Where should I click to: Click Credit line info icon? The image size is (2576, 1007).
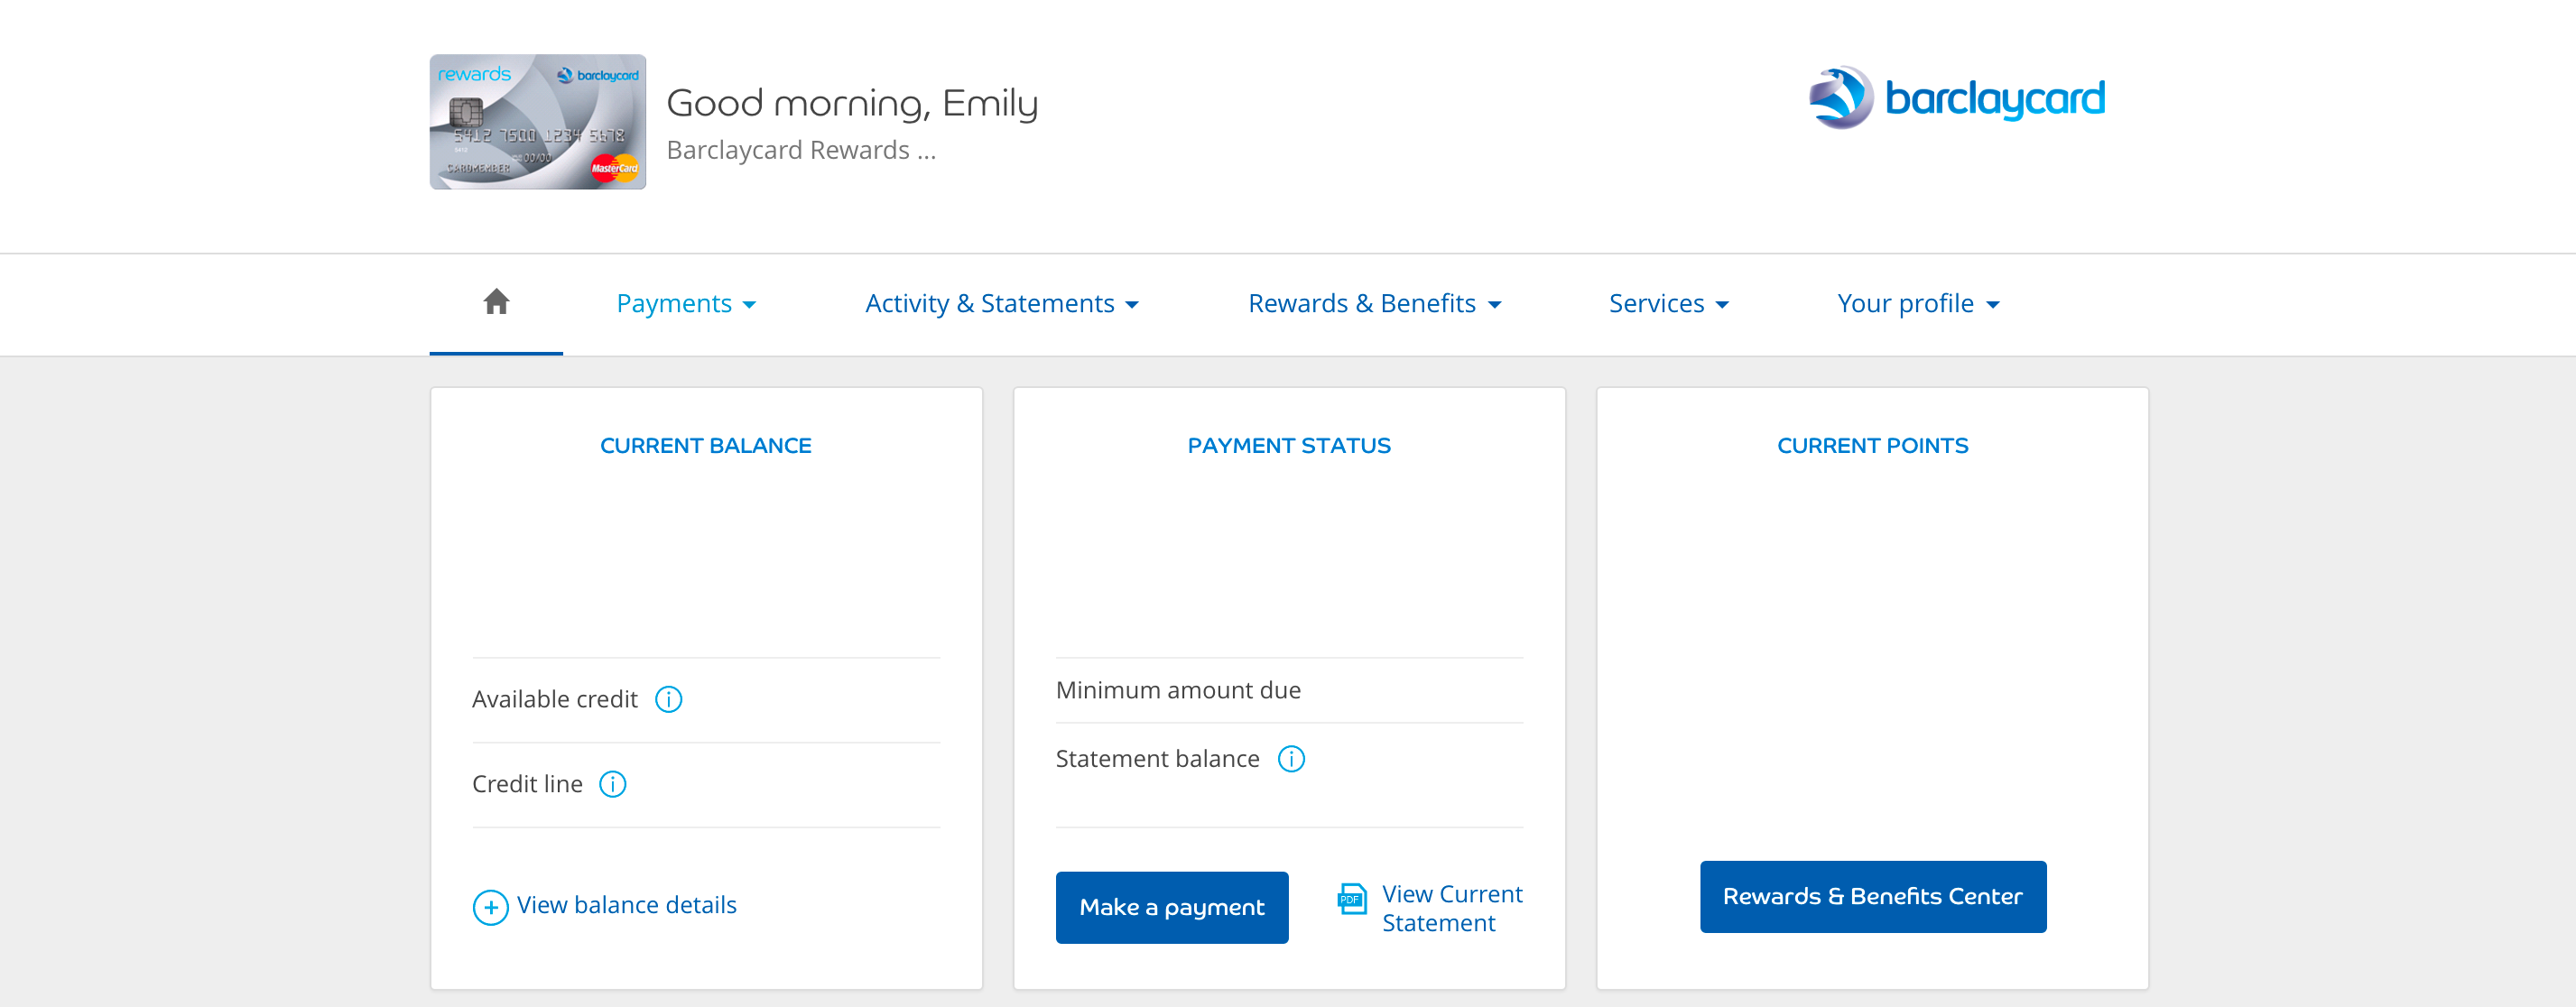coord(612,784)
